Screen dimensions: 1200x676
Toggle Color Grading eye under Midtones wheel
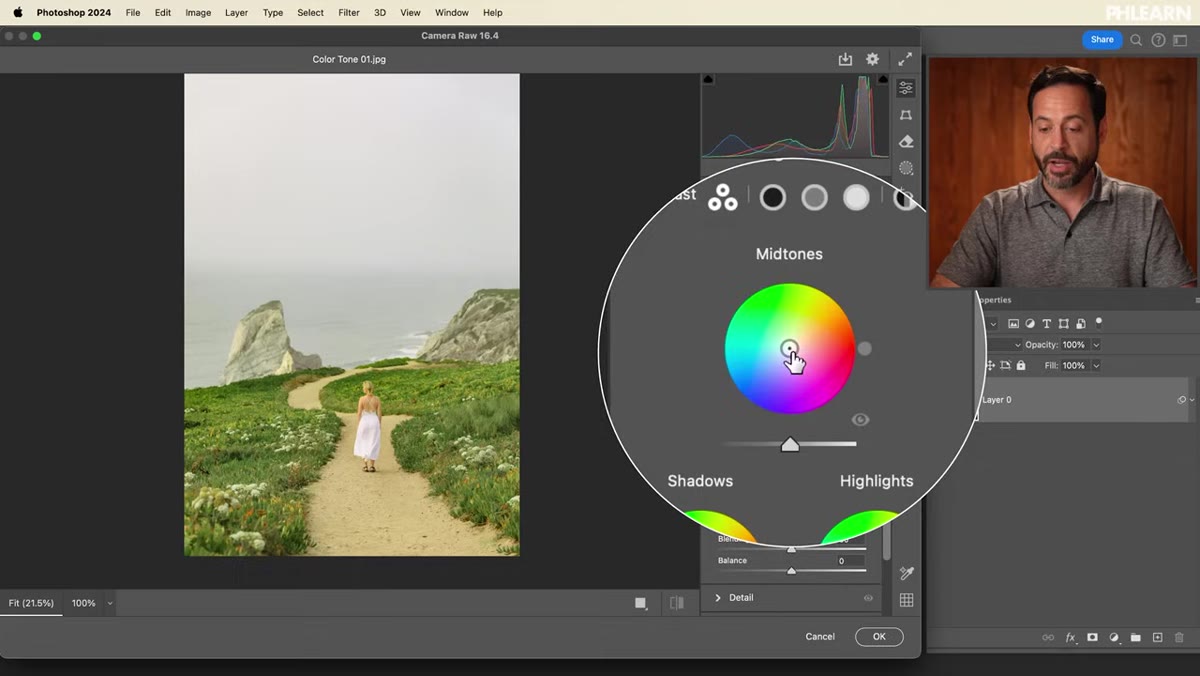(x=860, y=420)
